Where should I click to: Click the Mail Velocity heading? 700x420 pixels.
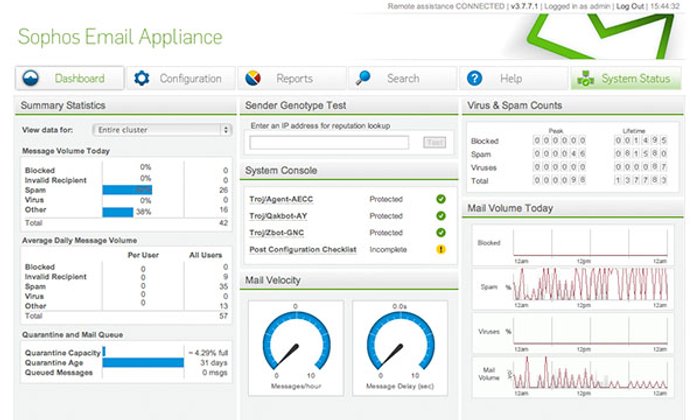[272, 280]
